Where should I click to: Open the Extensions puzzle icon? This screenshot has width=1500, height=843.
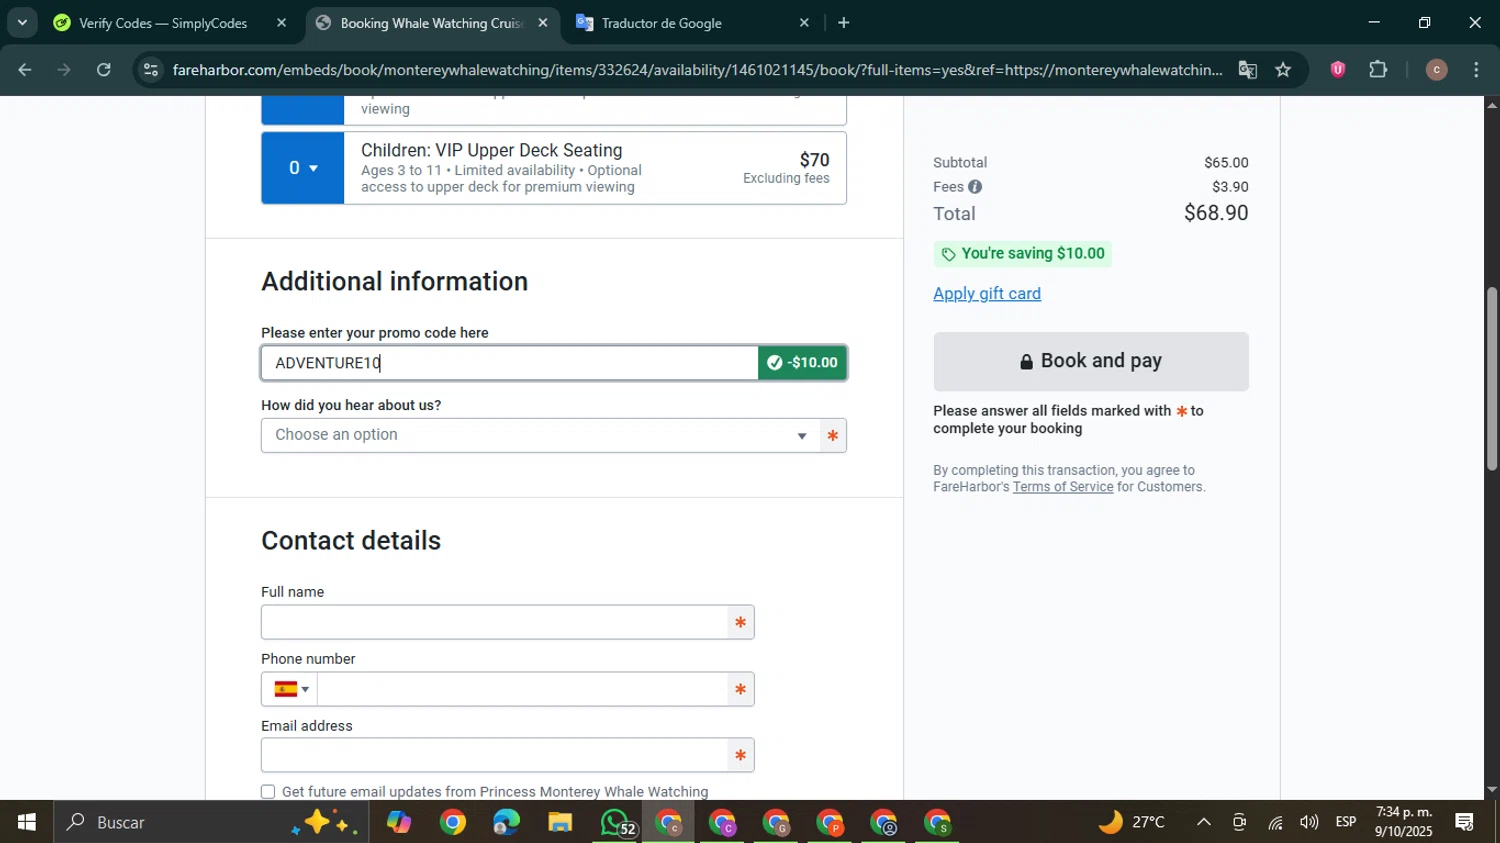tap(1378, 69)
